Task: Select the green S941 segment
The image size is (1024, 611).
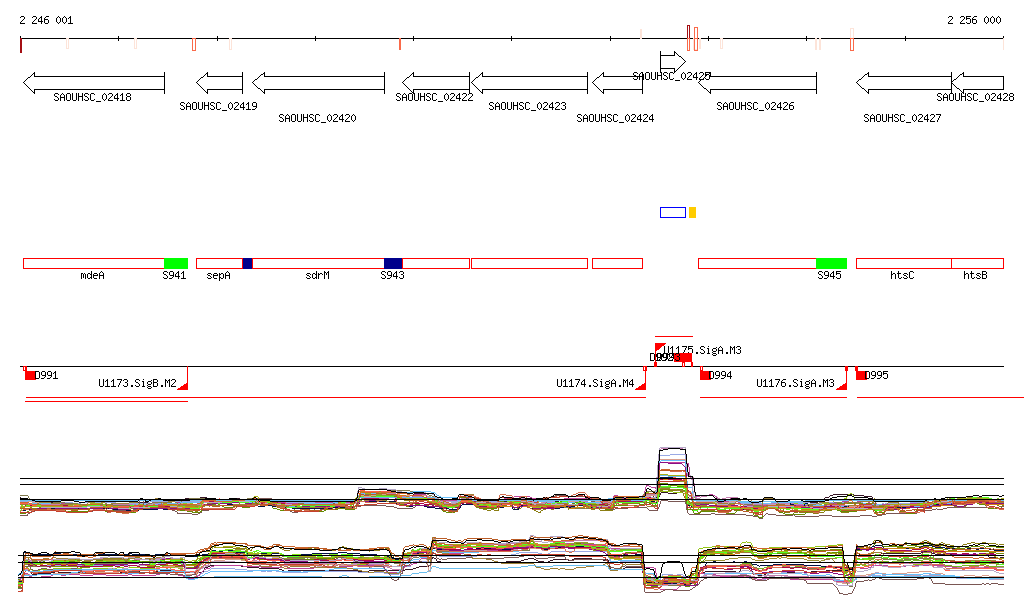Action: pos(176,264)
